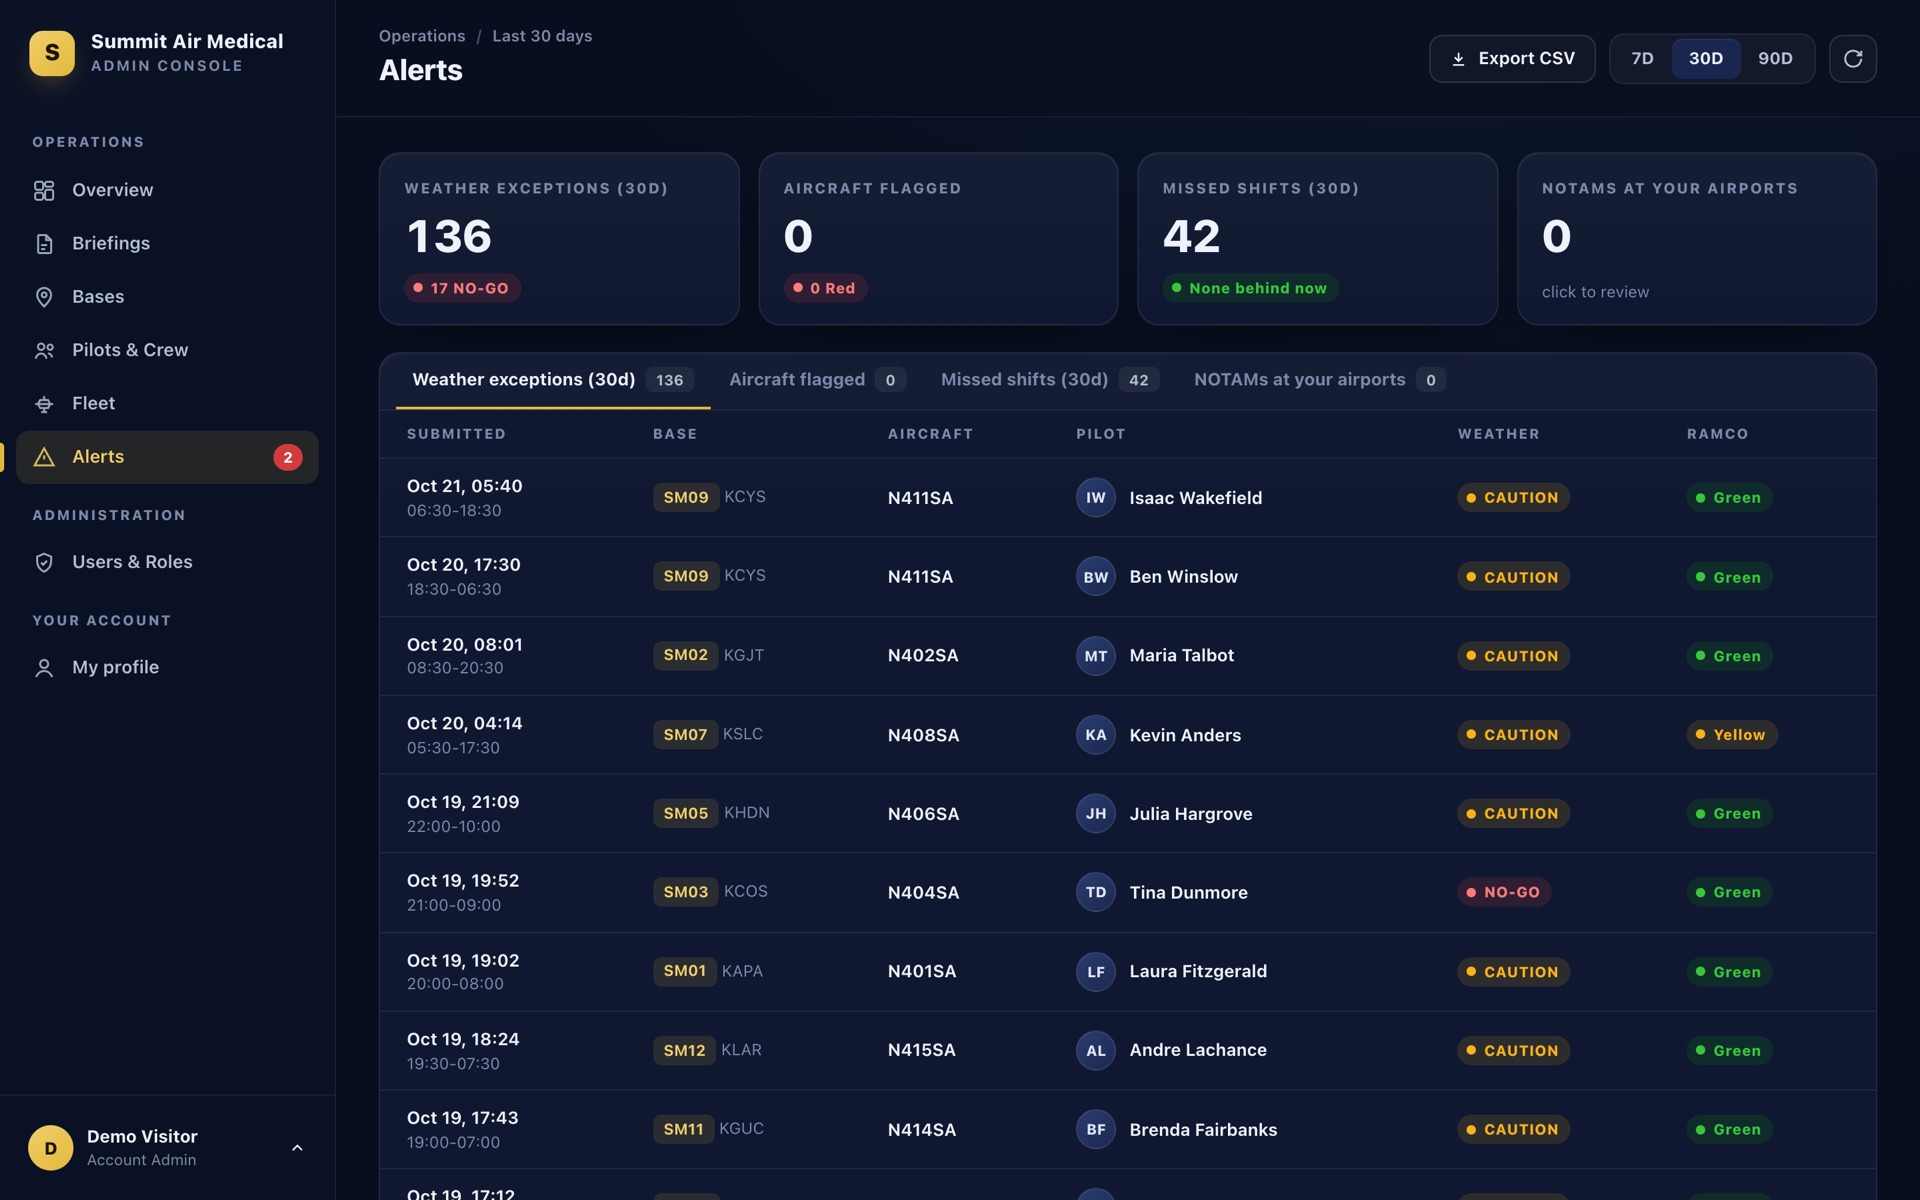The width and height of the screenshot is (1920, 1200).
Task: Click the SM11 base tag
Action: coord(683,1129)
